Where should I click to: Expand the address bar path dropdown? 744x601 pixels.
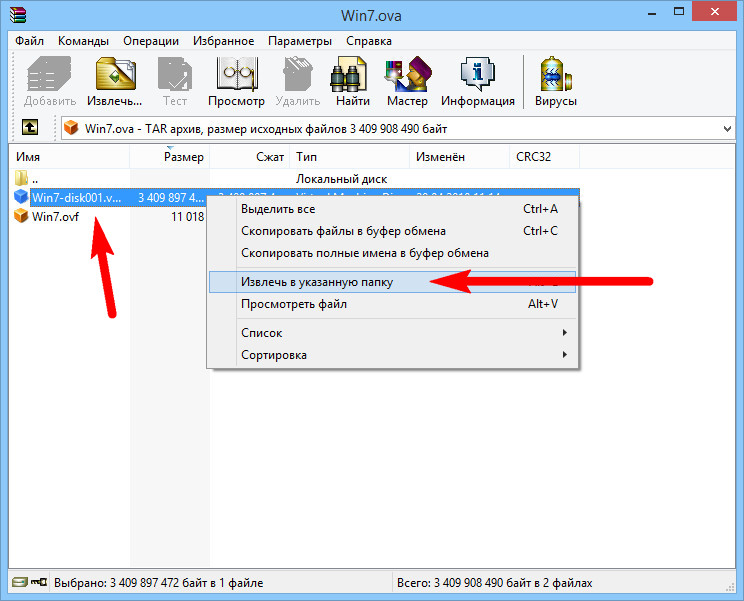727,129
